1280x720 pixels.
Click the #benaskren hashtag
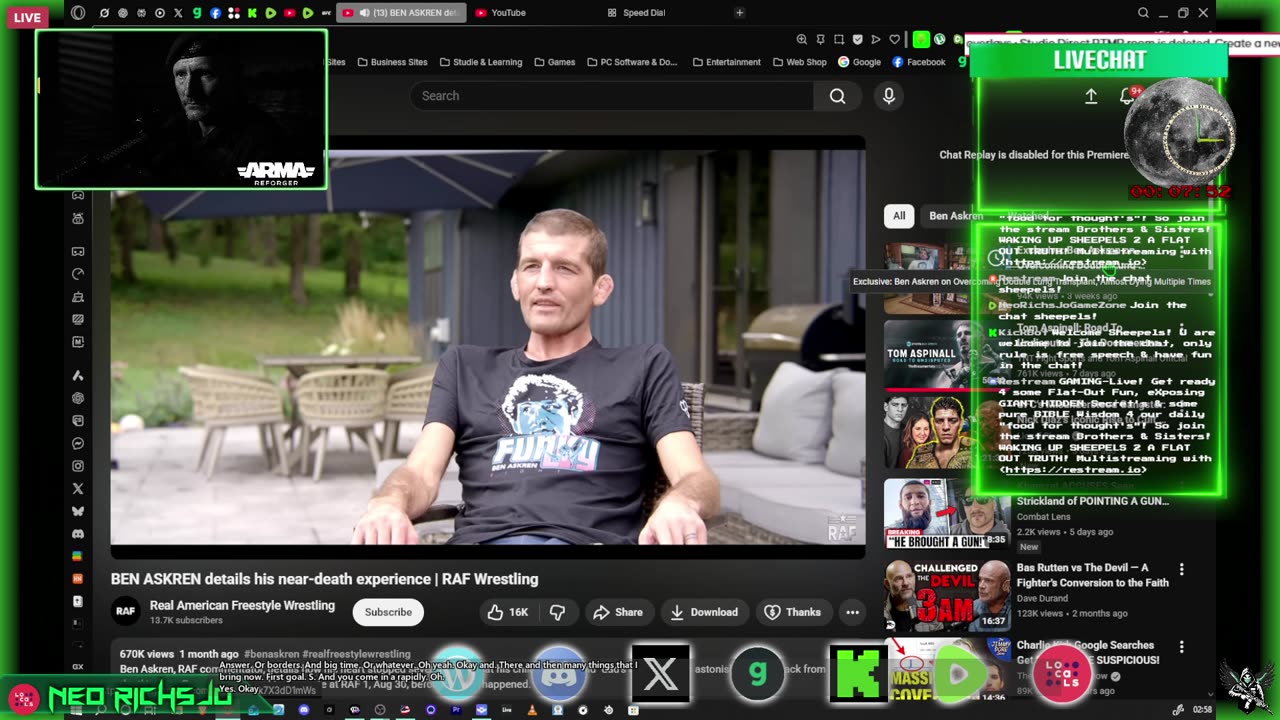tap(270, 654)
